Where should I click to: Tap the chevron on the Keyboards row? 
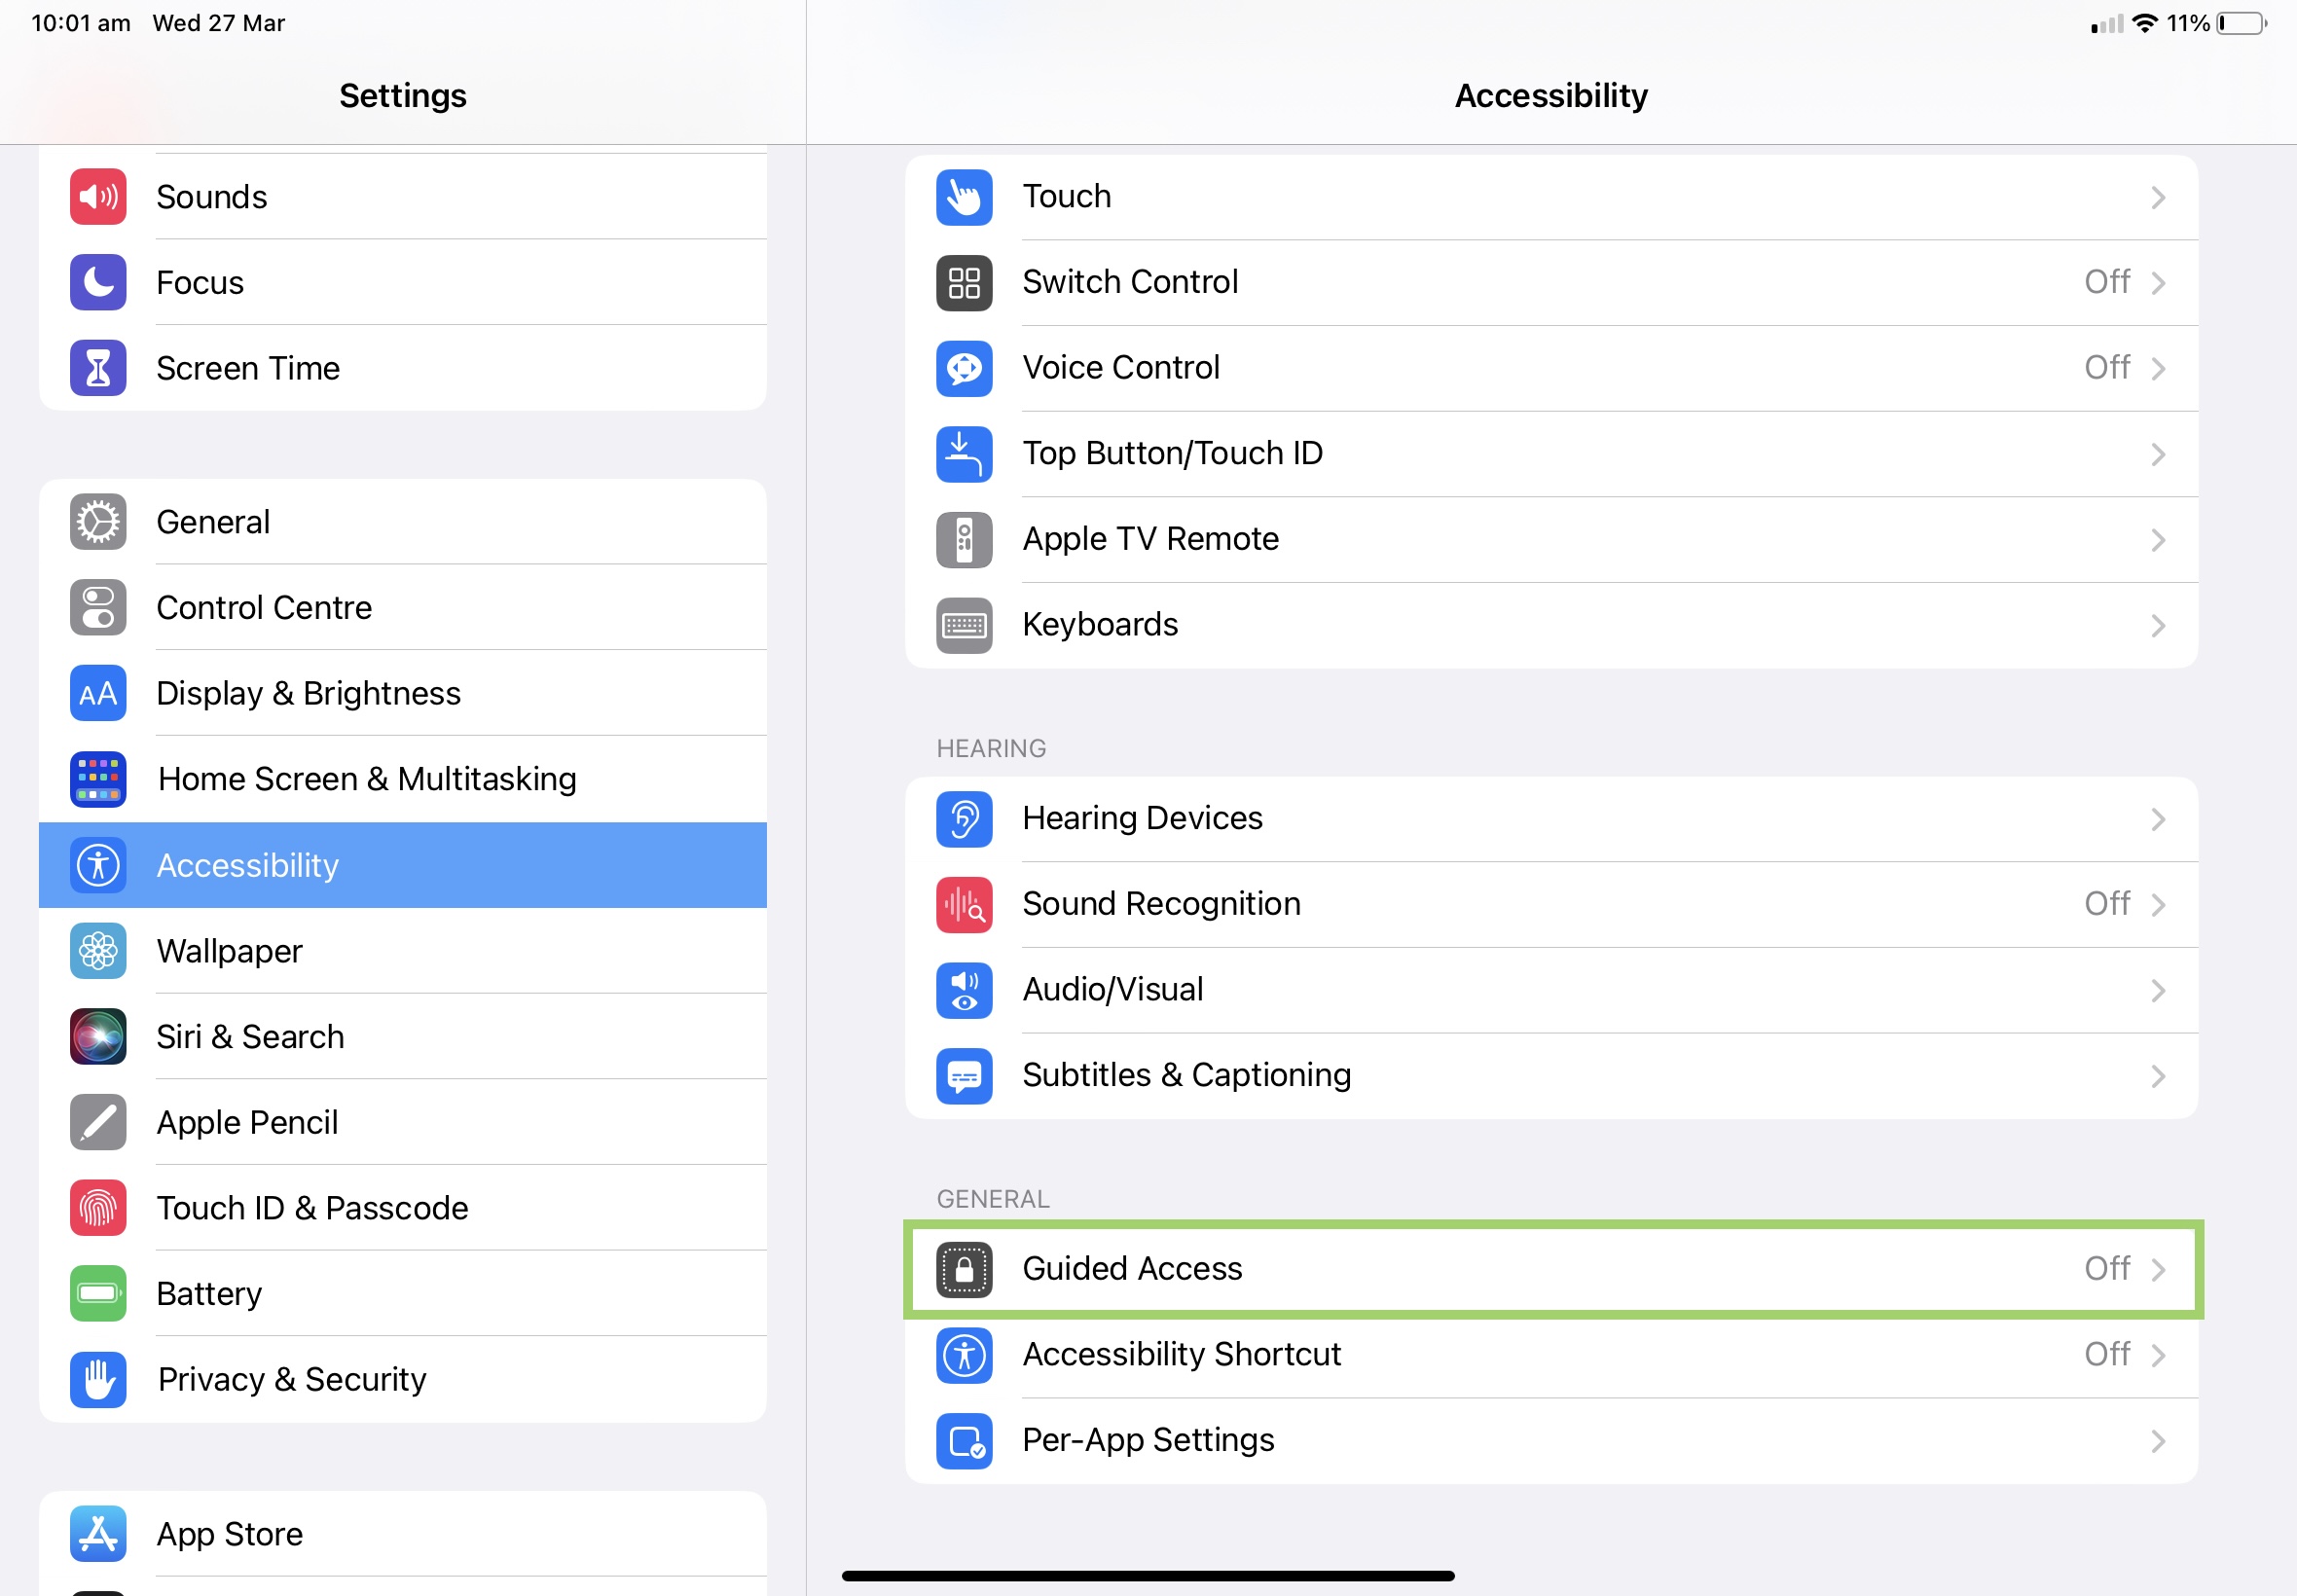click(2158, 626)
